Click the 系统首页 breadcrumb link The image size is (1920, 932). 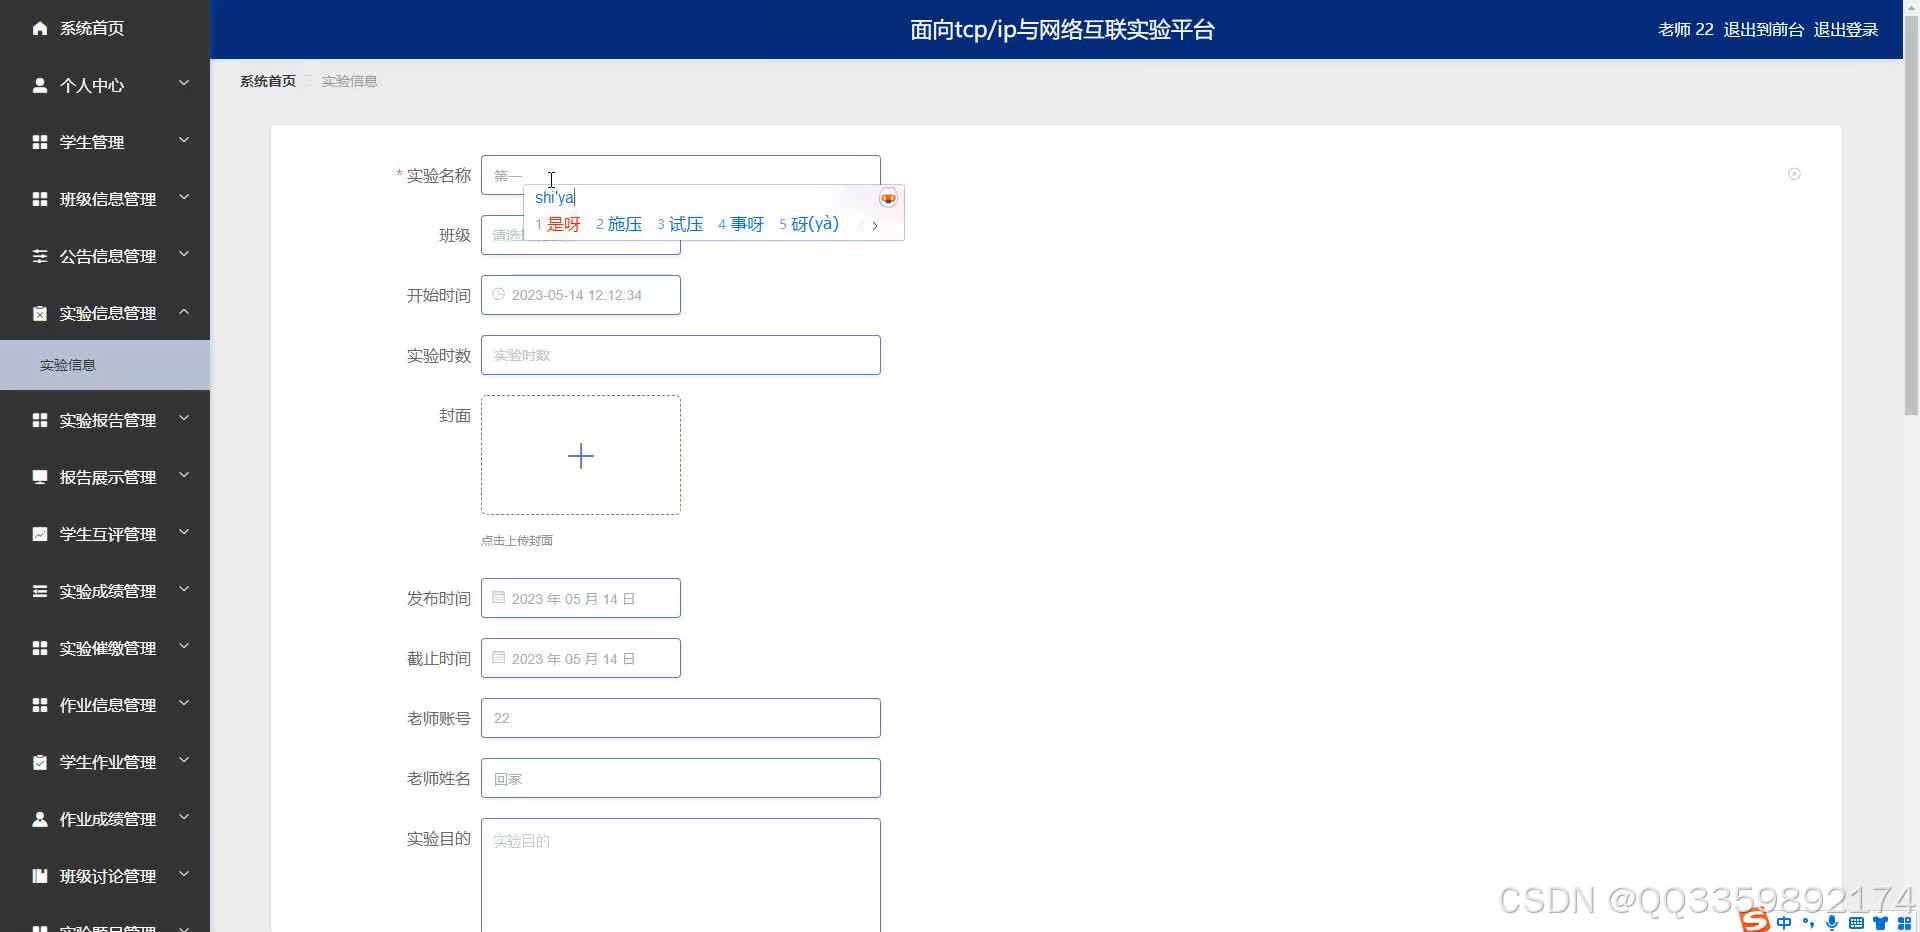coord(268,81)
